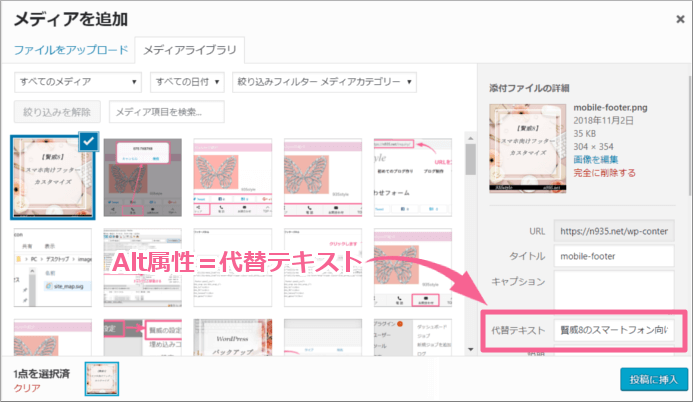
Task: Click the クリア link
Action: (x=27, y=388)
